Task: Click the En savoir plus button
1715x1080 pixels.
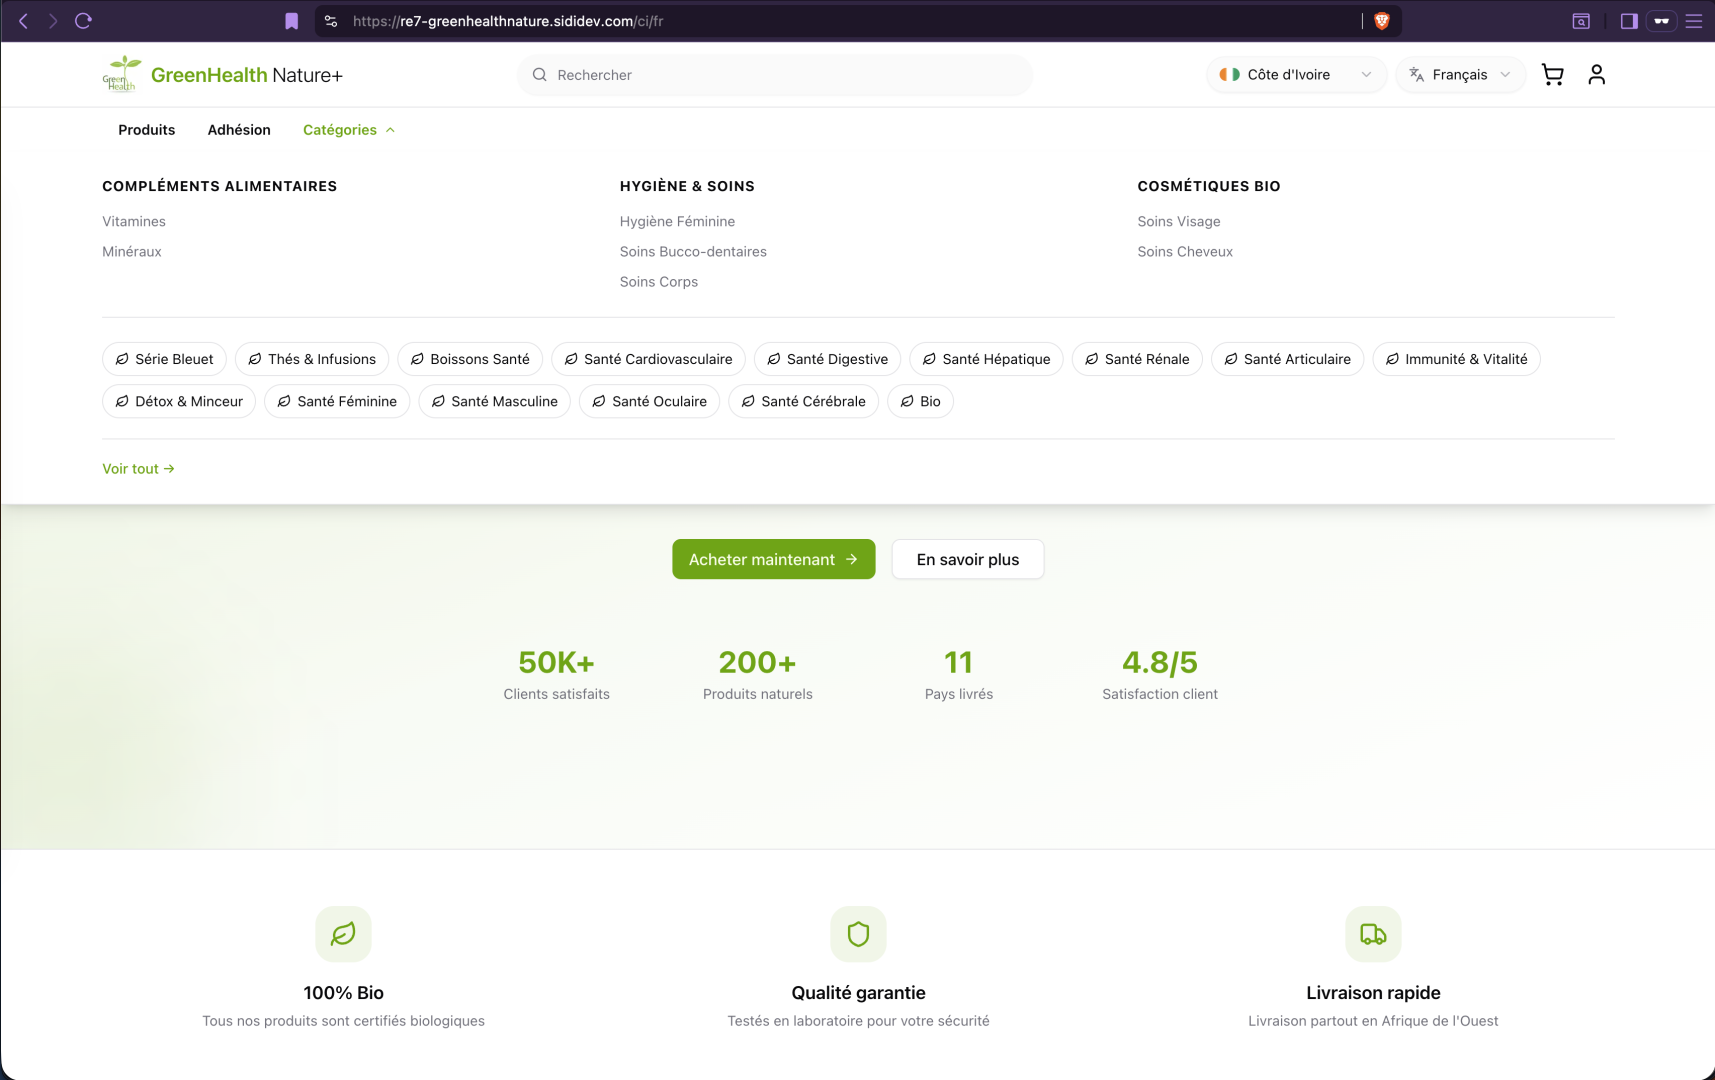Action: (967, 559)
